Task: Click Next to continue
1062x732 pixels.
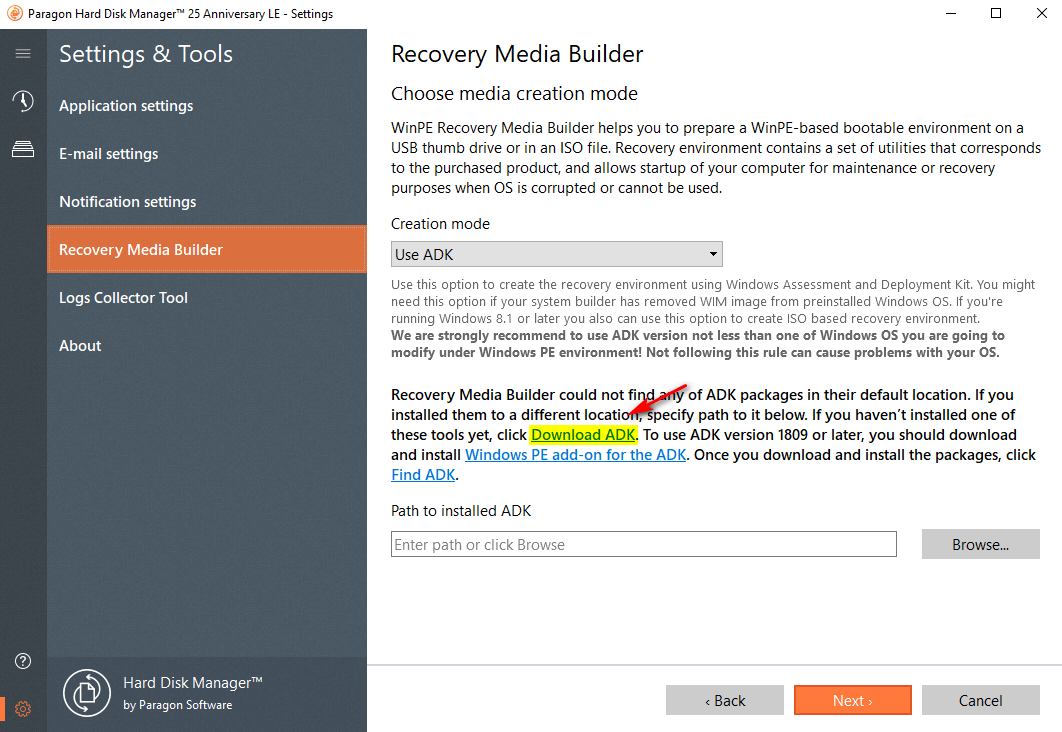Action: (853, 700)
